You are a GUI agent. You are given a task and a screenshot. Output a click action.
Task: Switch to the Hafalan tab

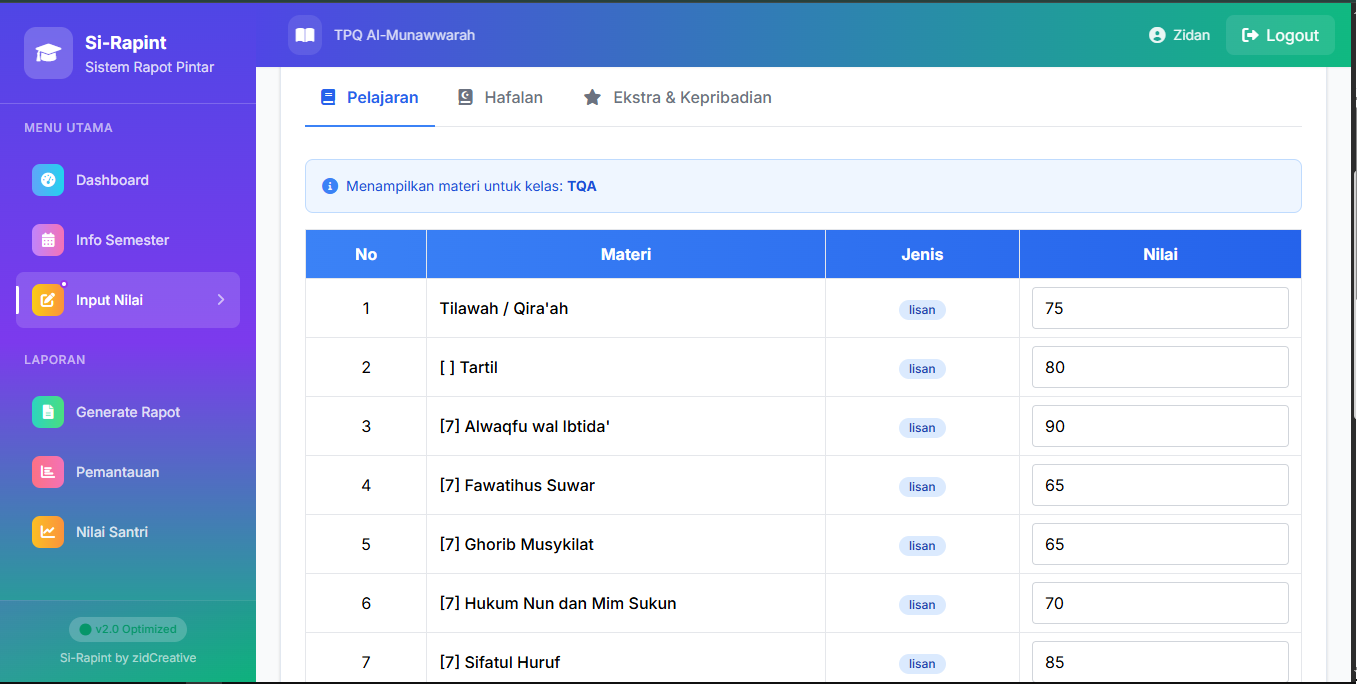coord(500,97)
